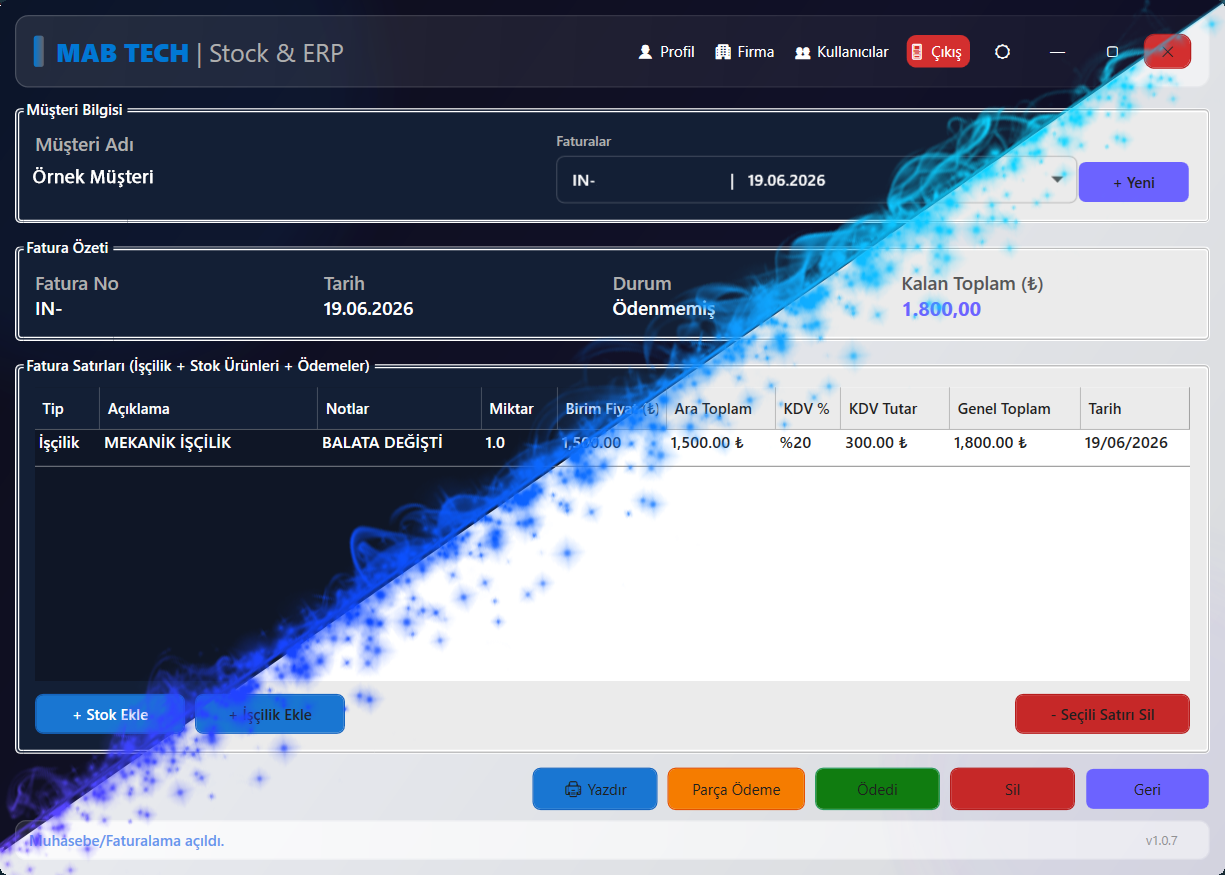Click the - Seçili Satırı Sil button
Screen dimensions: 1225x875
[1102, 714]
